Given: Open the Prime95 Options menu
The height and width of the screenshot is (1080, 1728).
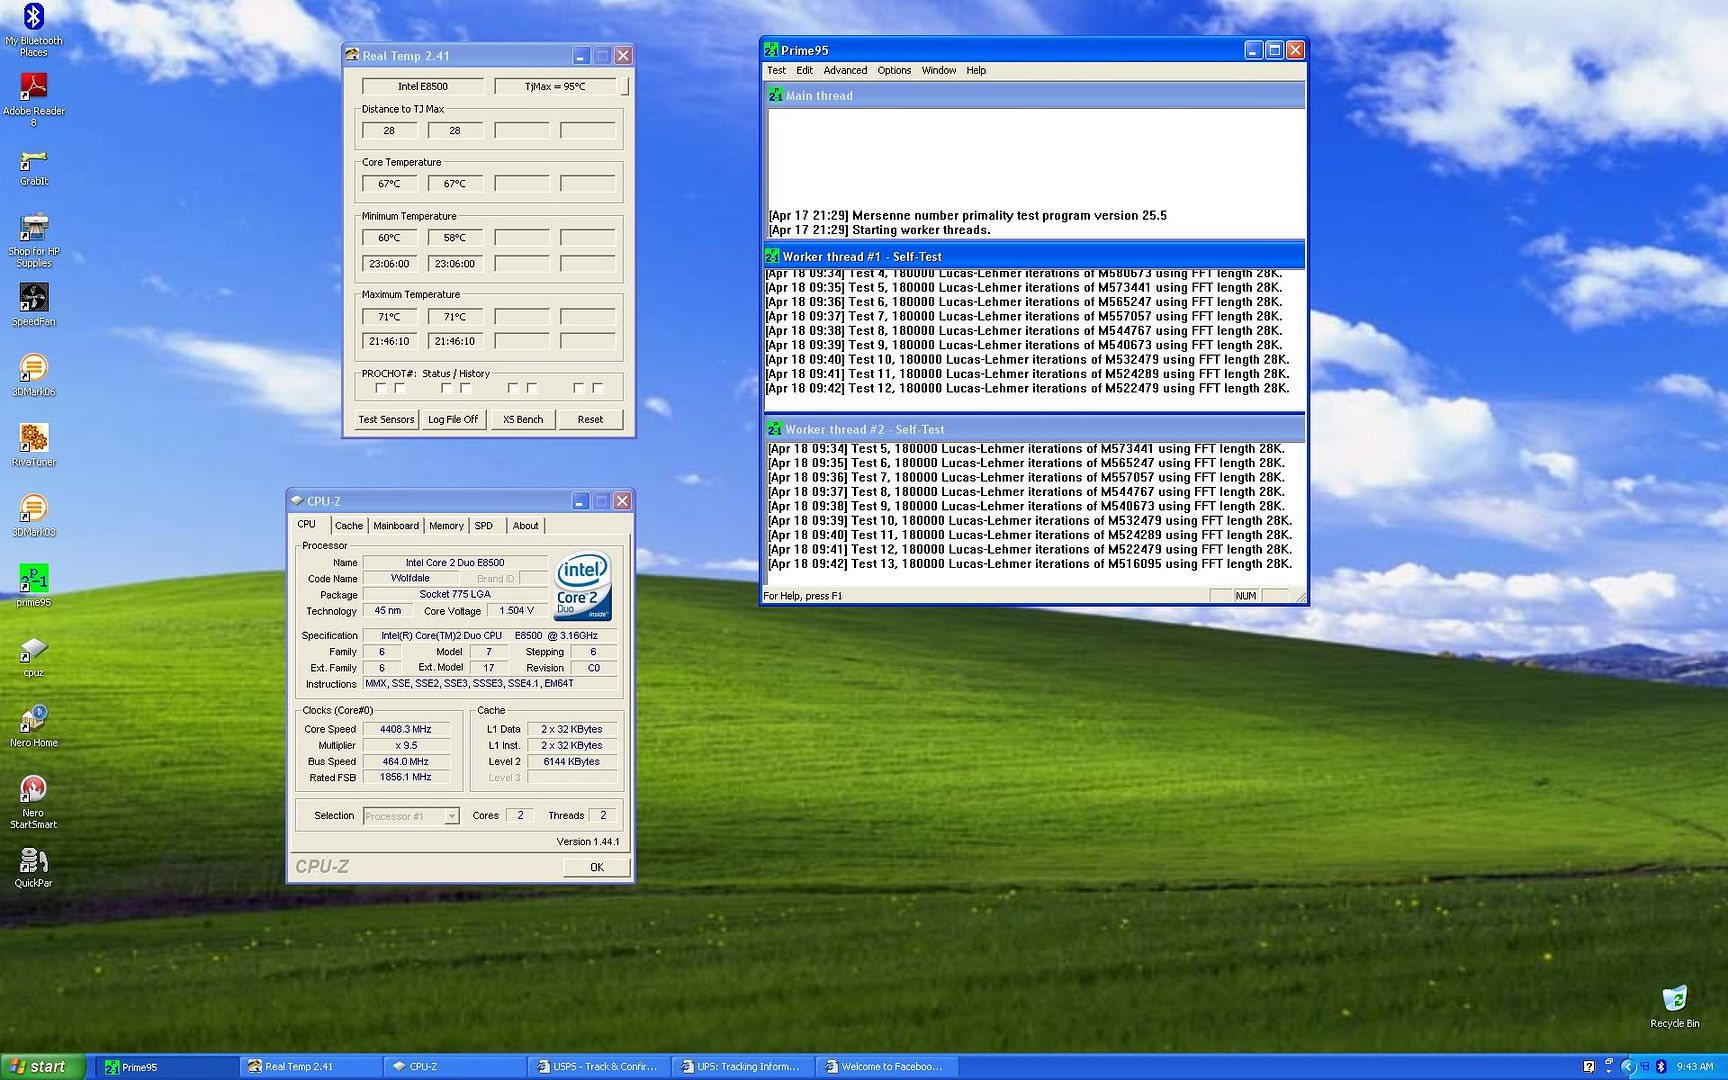Looking at the screenshot, I should [x=894, y=70].
